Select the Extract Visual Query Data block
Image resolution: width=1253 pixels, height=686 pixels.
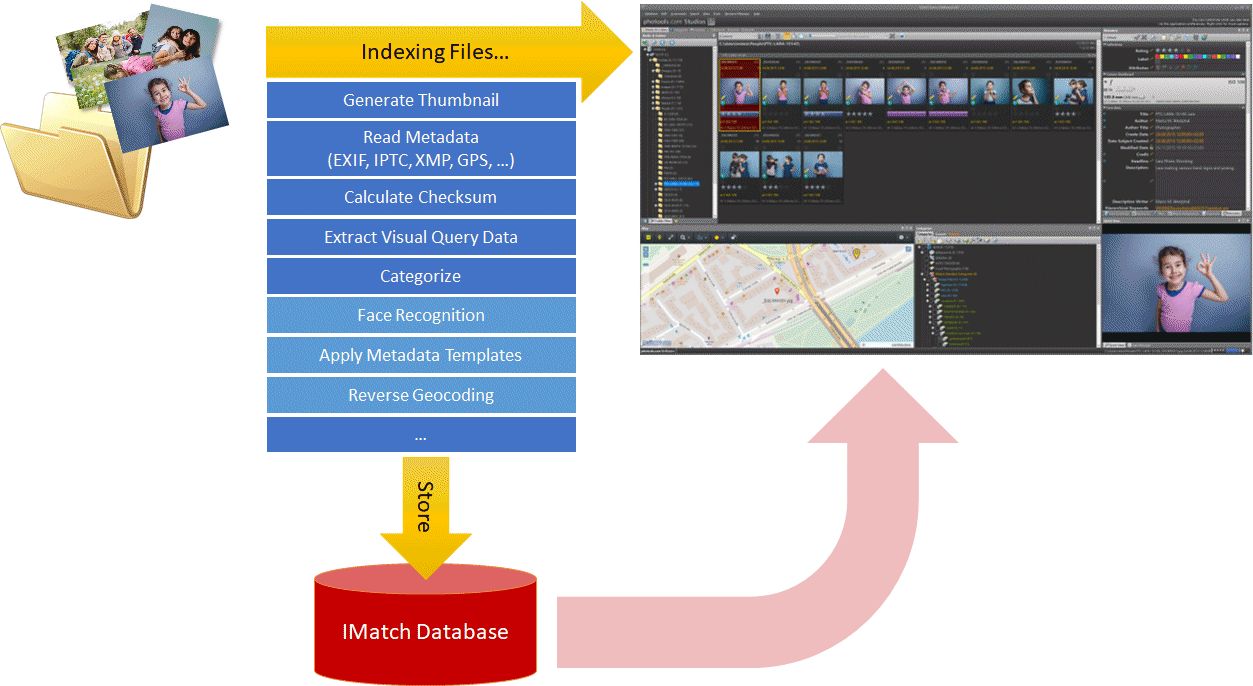[421, 237]
